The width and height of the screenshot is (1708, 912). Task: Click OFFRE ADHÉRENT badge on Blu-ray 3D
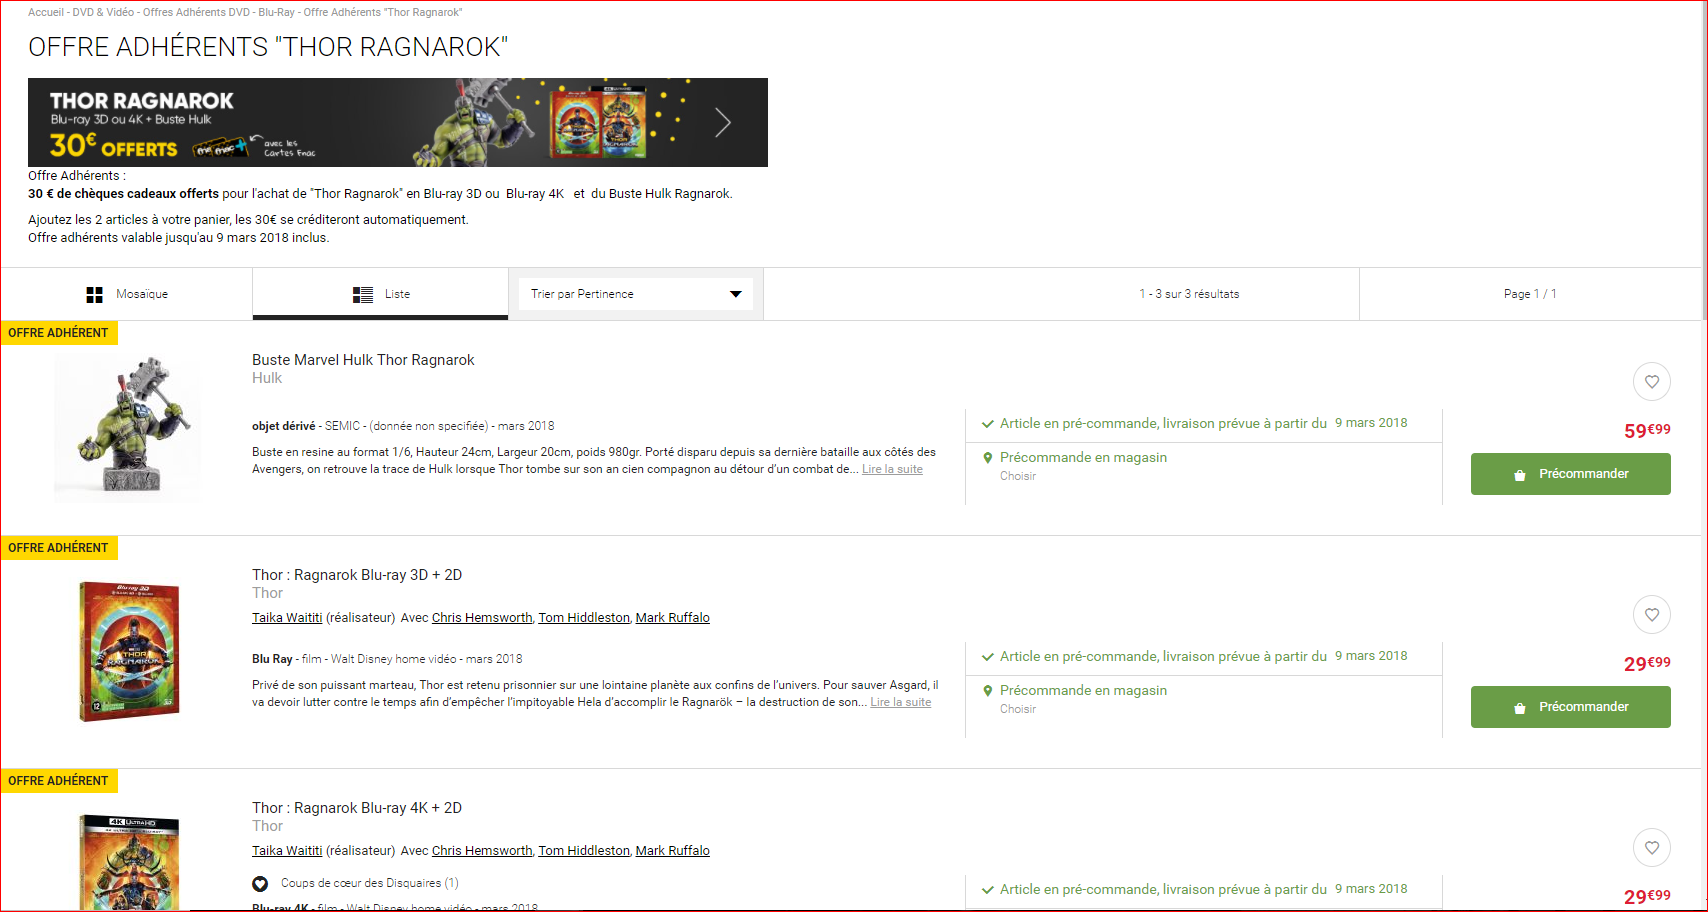(x=59, y=548)
